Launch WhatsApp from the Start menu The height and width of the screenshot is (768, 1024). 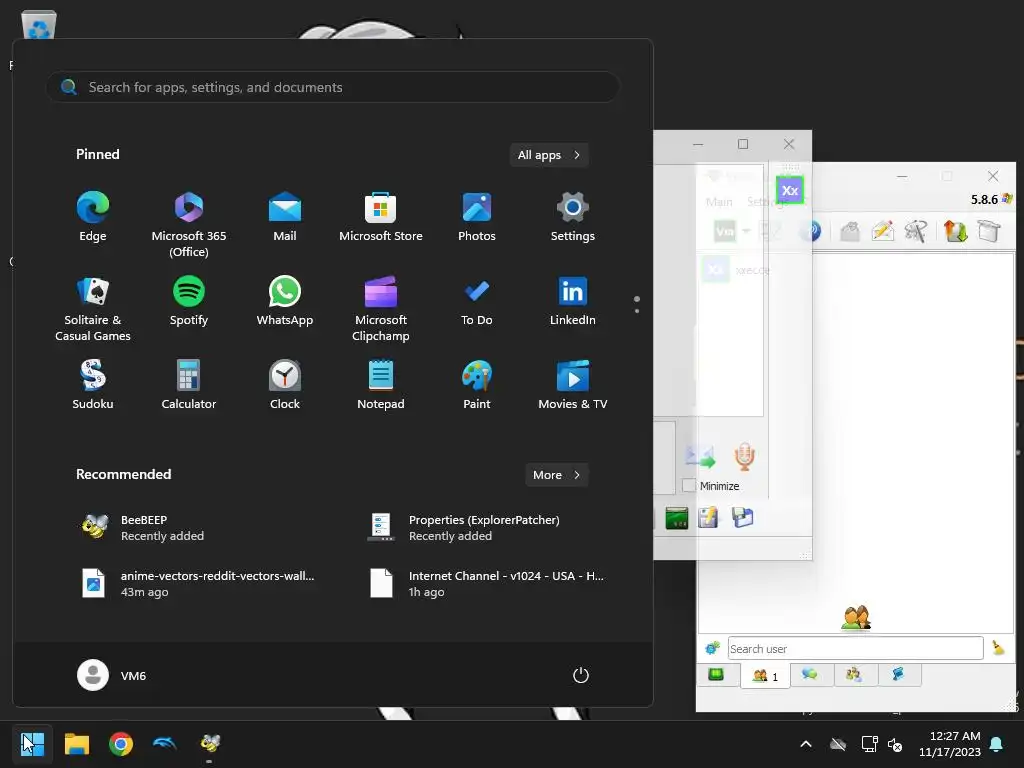pyautogui.click(x=285, y=301)
